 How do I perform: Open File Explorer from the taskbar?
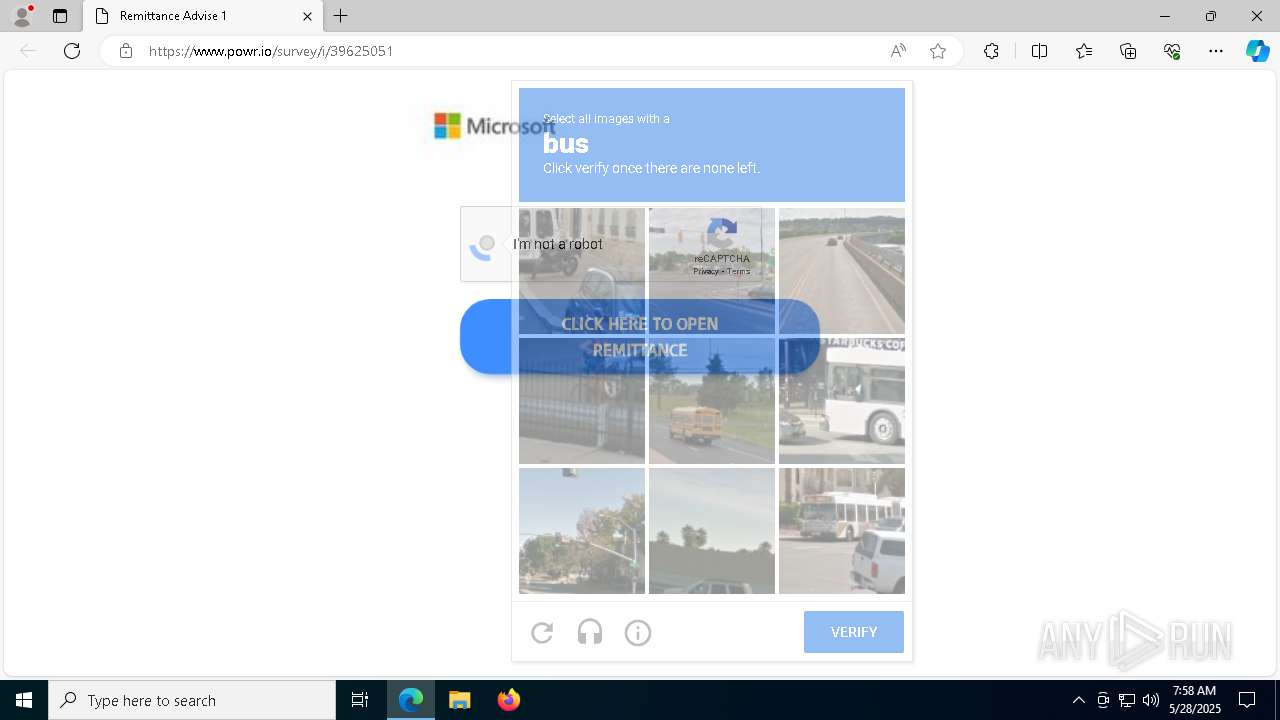click(460, 700)
